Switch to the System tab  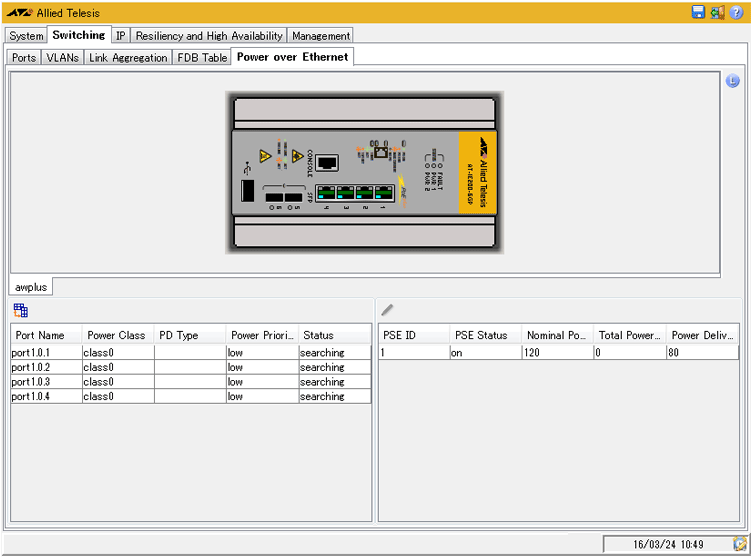(x=27, y=36)
